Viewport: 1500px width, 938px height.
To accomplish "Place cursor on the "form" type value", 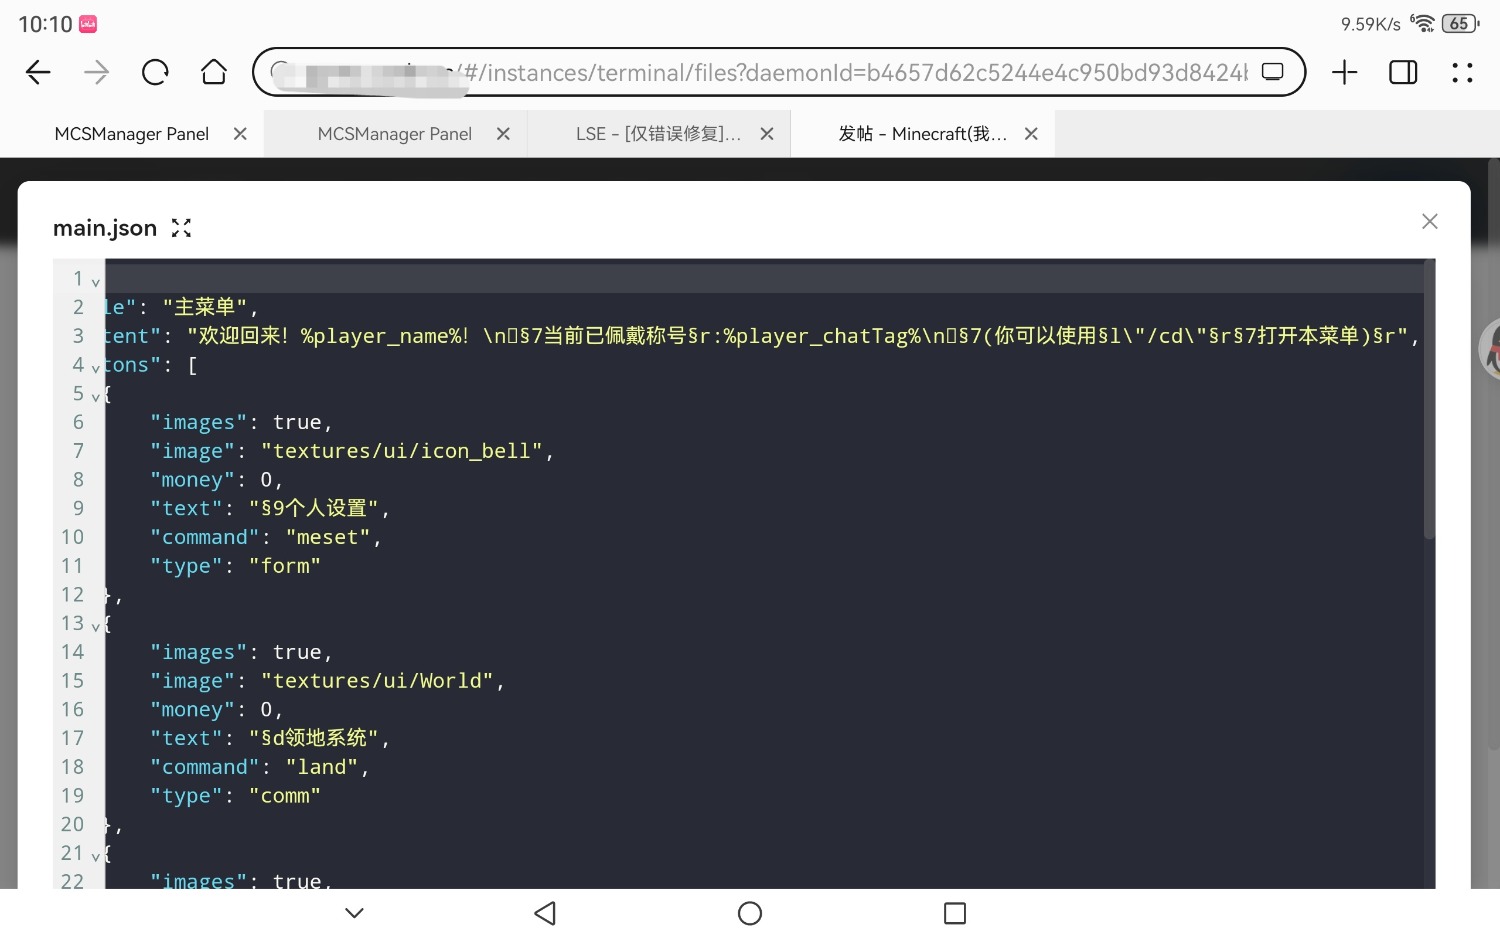I will click(x=285, y=566).
